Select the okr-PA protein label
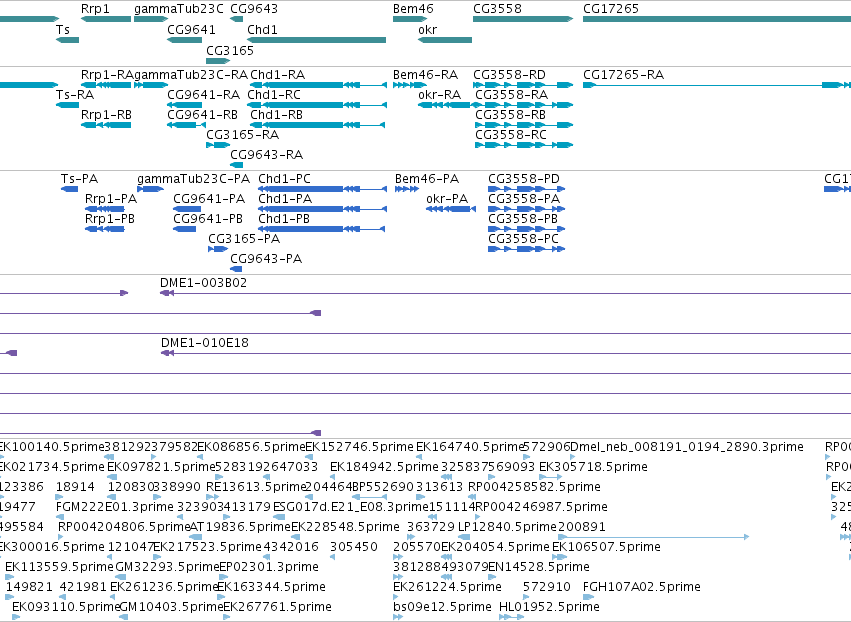 [447, 199]
